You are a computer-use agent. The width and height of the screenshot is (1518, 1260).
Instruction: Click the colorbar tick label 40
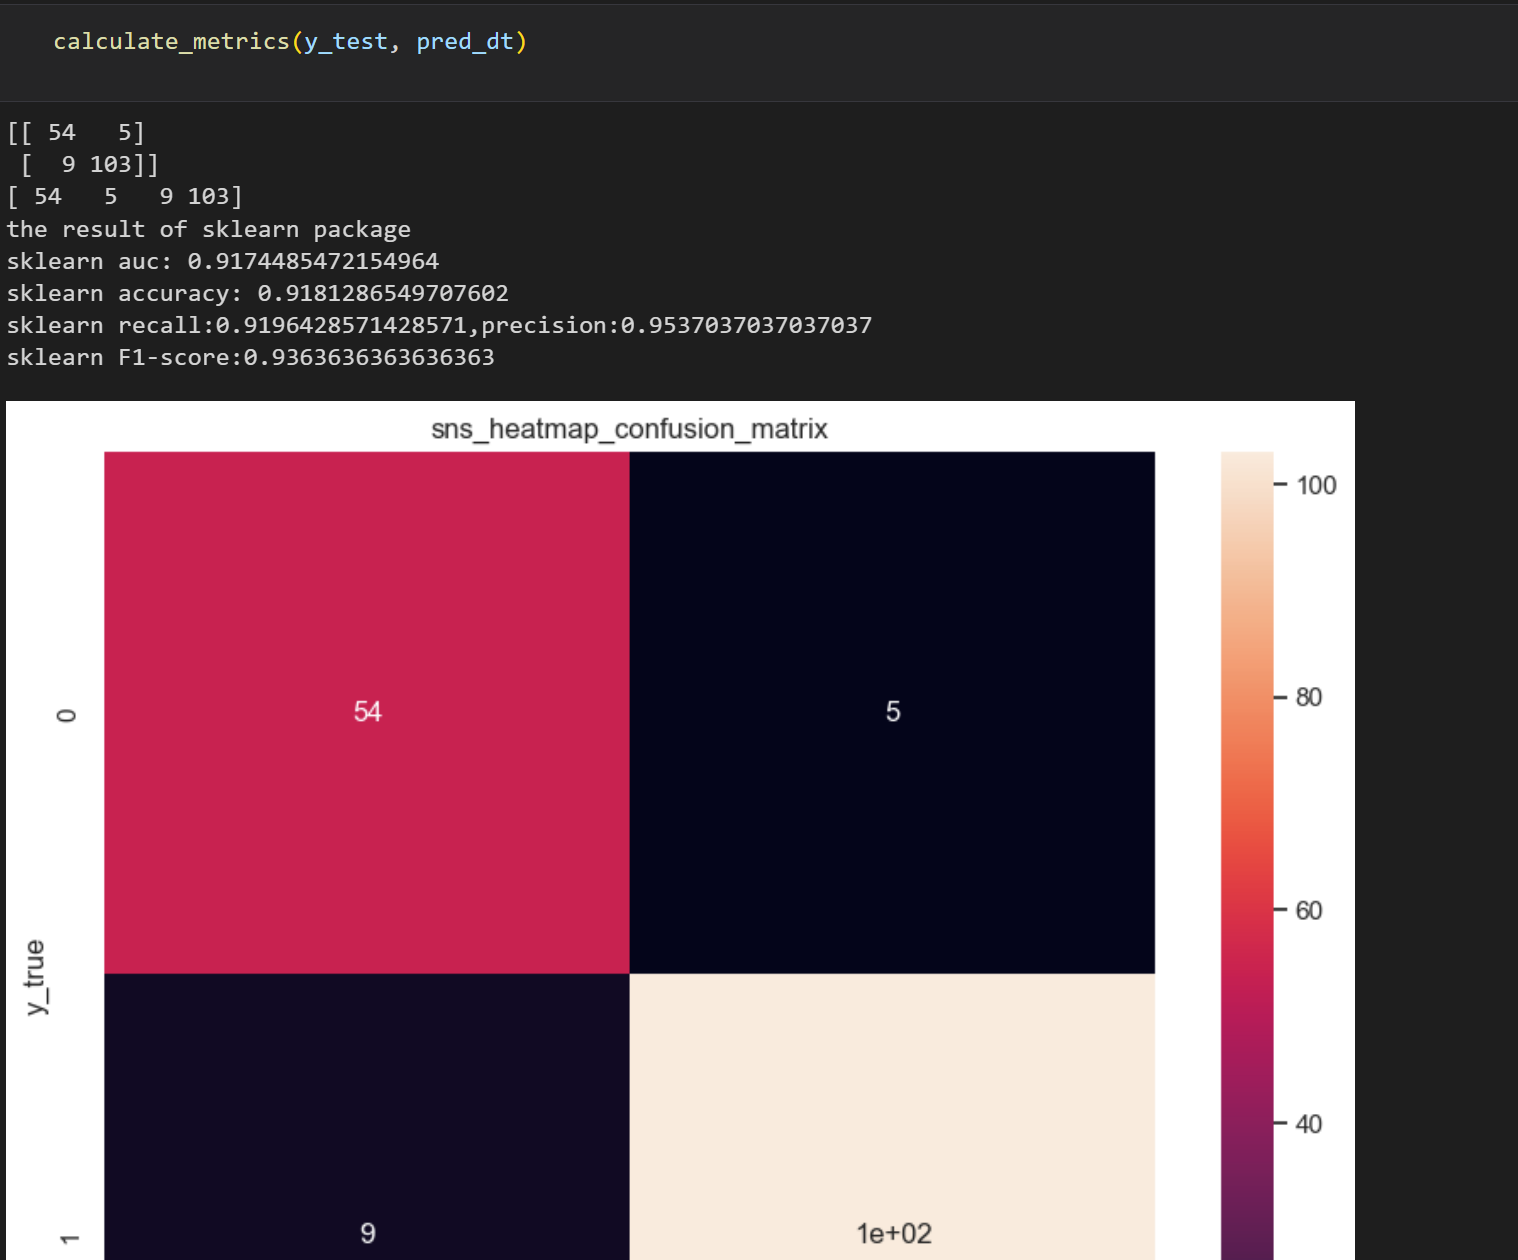coord(1309,1125)
